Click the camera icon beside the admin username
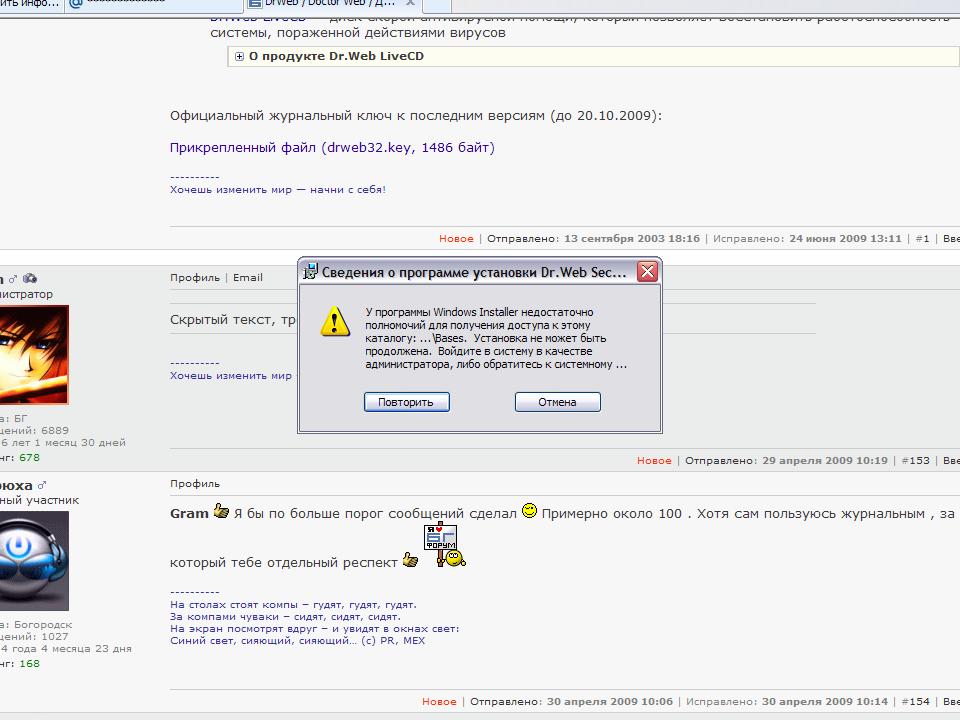 tap(30, 279)
